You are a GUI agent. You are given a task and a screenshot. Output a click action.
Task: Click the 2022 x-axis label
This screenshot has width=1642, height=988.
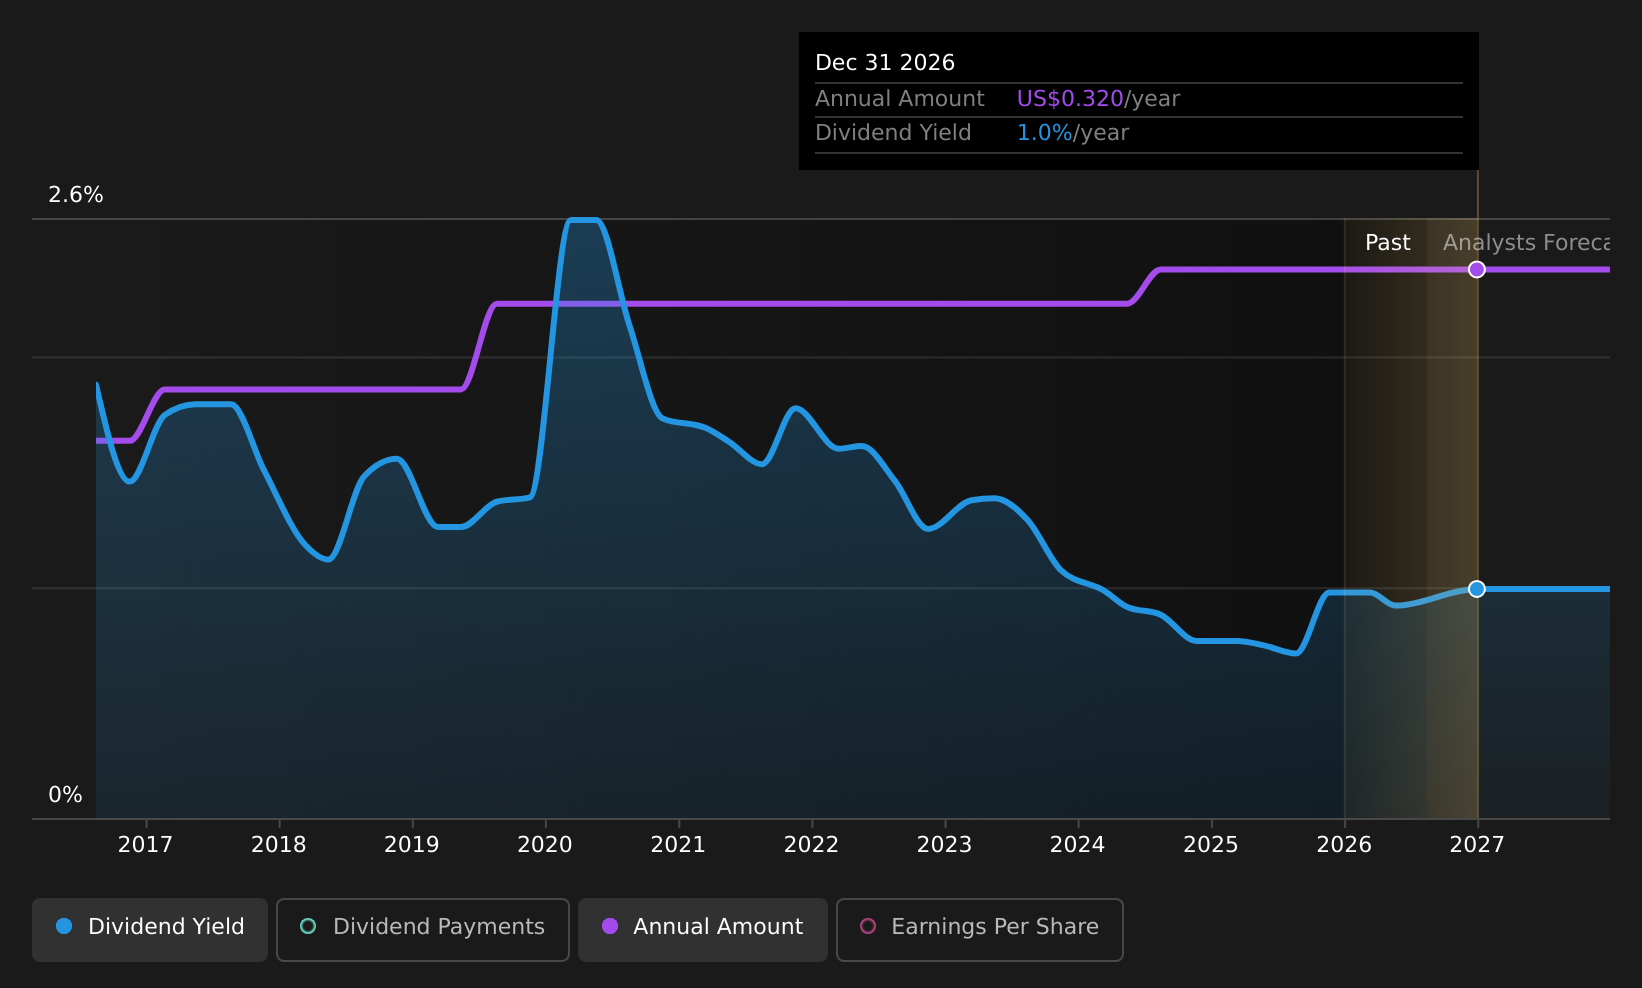811,845
